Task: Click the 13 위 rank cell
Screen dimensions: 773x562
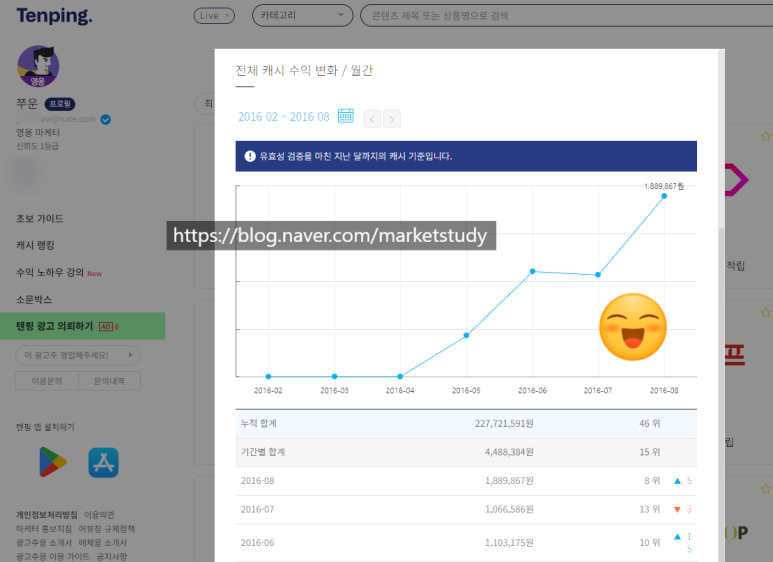Action: click(x=650, y=509)
